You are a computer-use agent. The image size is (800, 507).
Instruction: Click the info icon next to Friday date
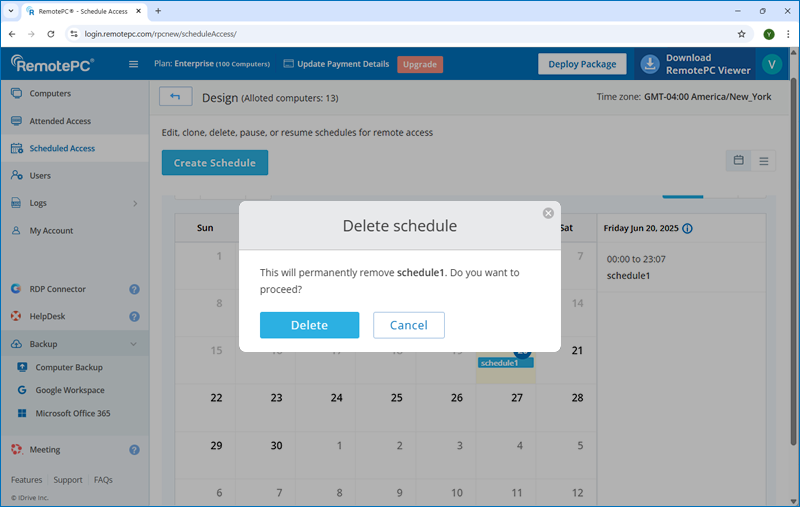[x=687, y=228]
